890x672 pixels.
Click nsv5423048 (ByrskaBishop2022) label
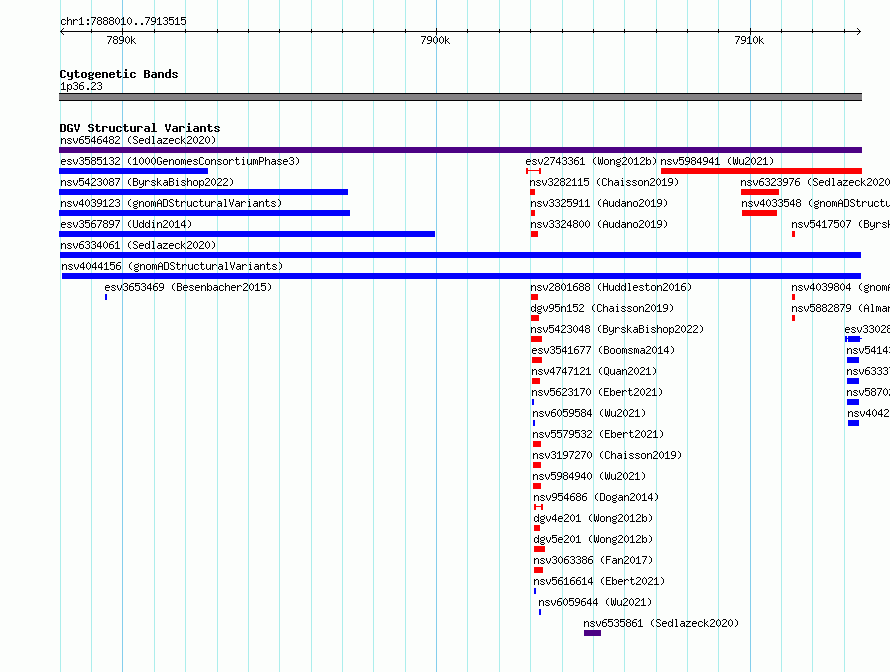pyautogui.click(x=617, y=329)
